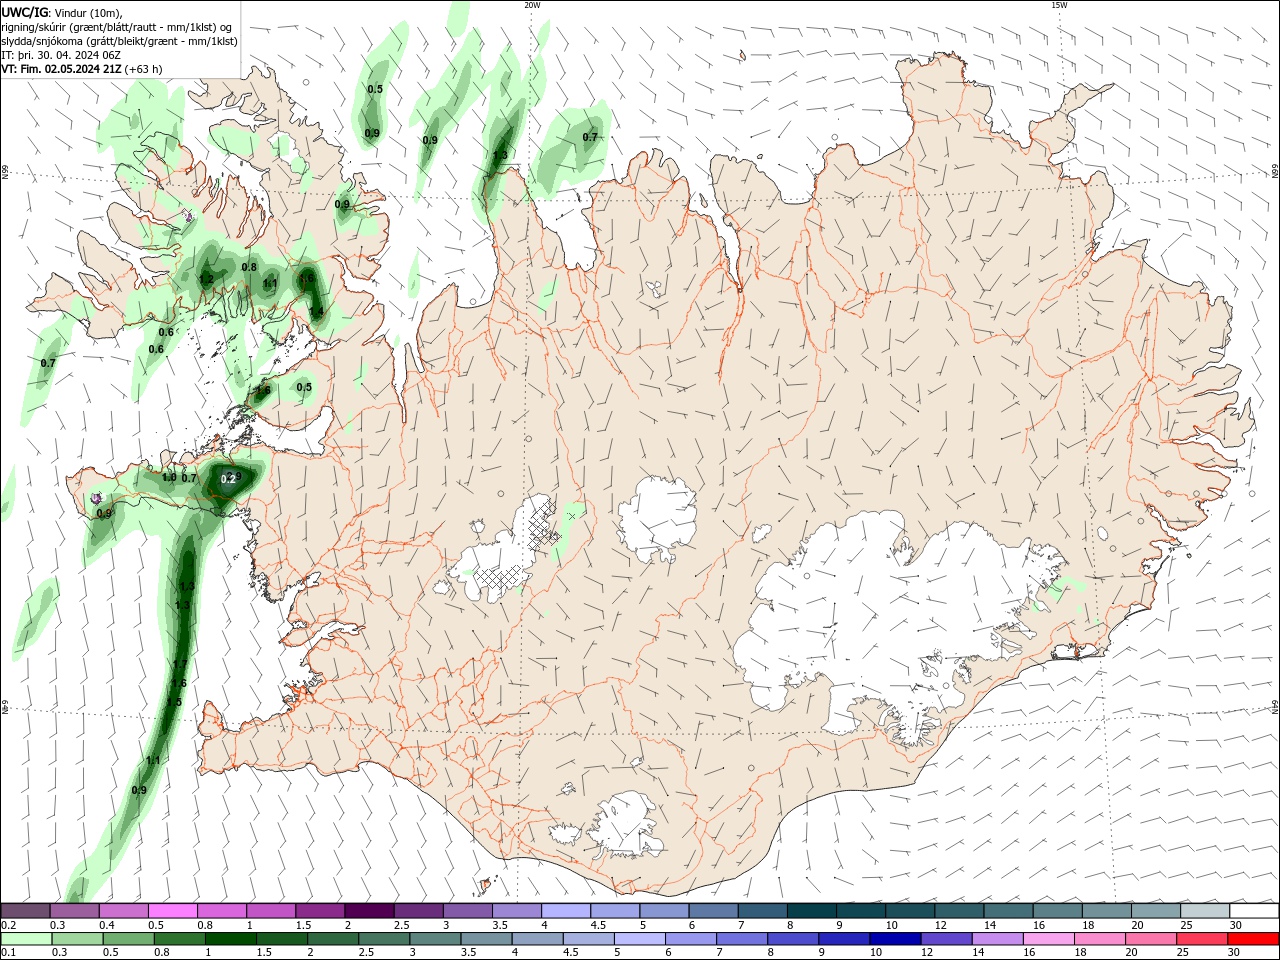
Task: Click the bright red 30 rain legend swatch
Action: pos(1253,939)
